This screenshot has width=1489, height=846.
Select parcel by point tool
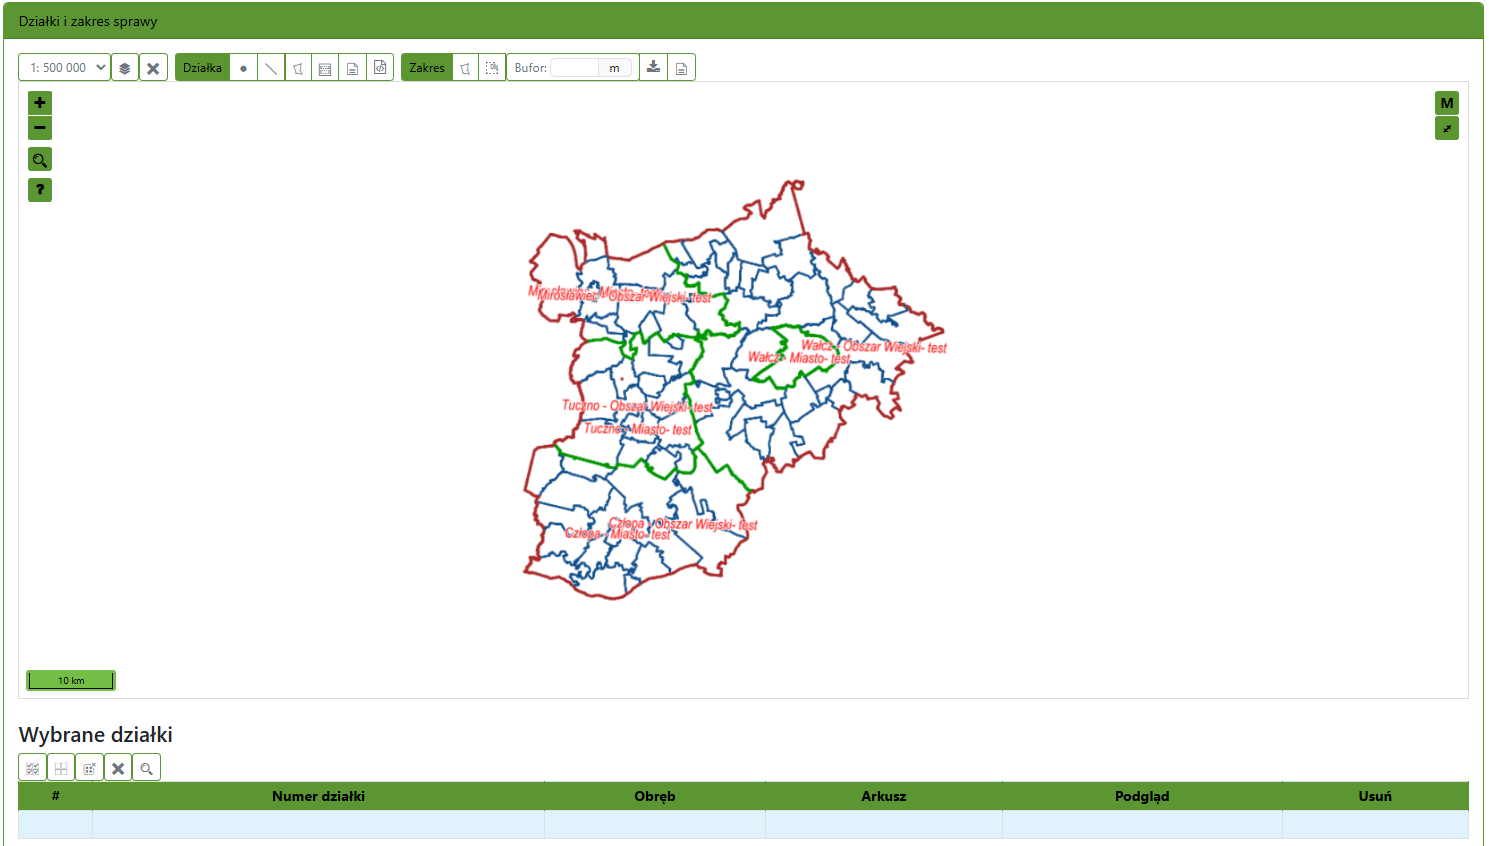coord(243,68)
